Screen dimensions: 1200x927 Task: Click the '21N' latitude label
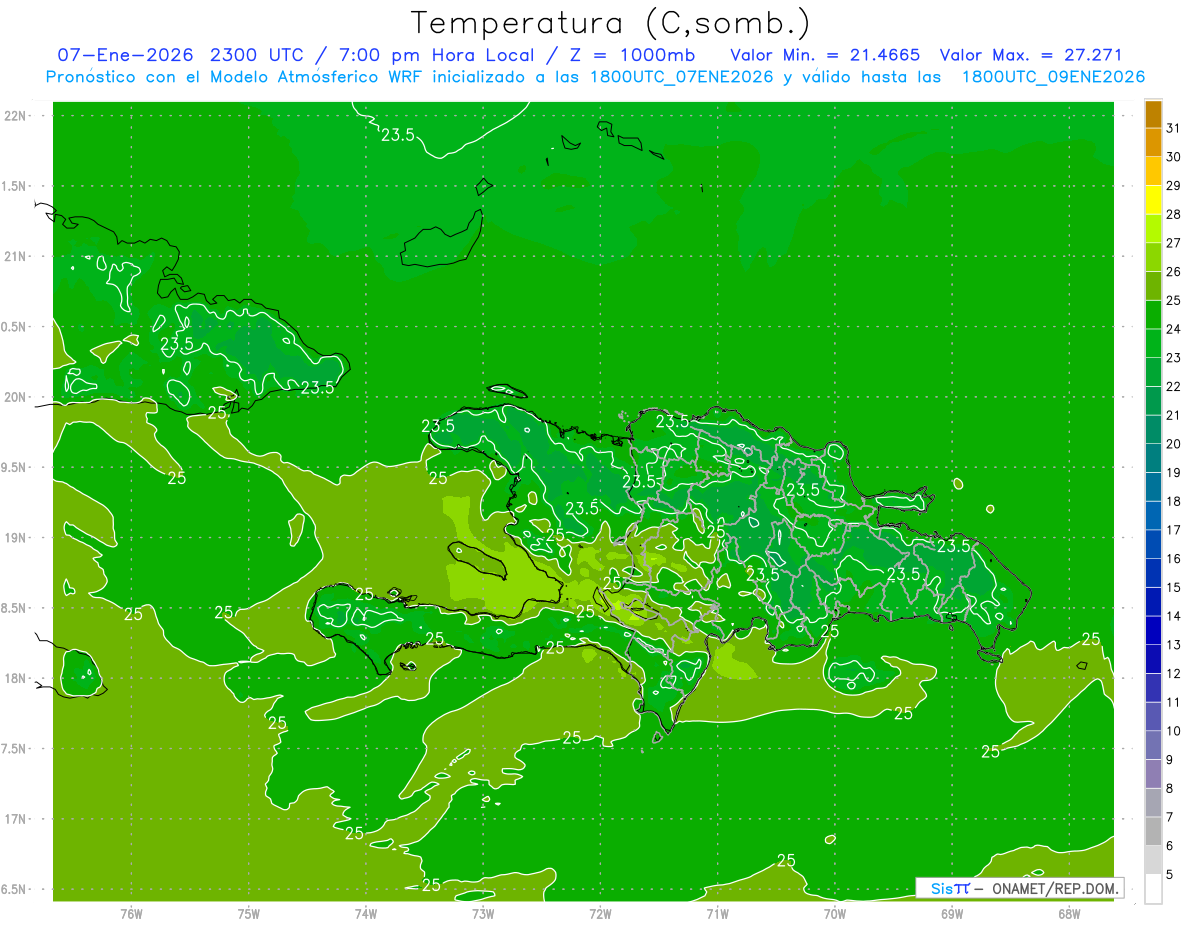click(17, 257)
